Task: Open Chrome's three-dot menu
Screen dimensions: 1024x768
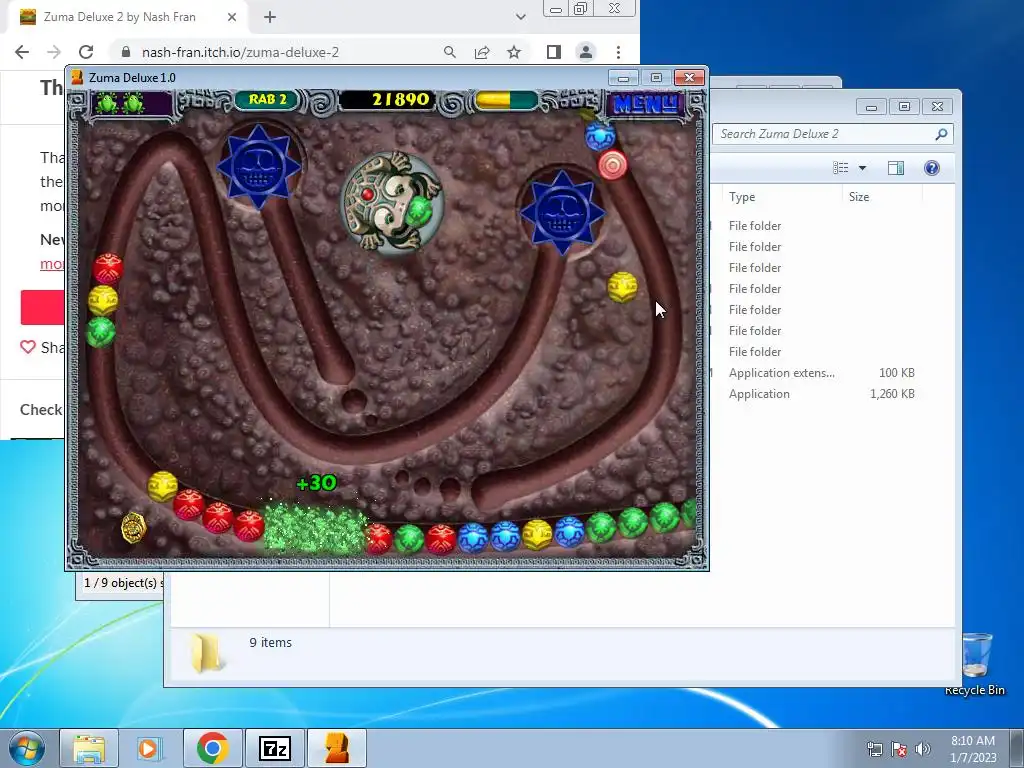Action: point(618,52)
